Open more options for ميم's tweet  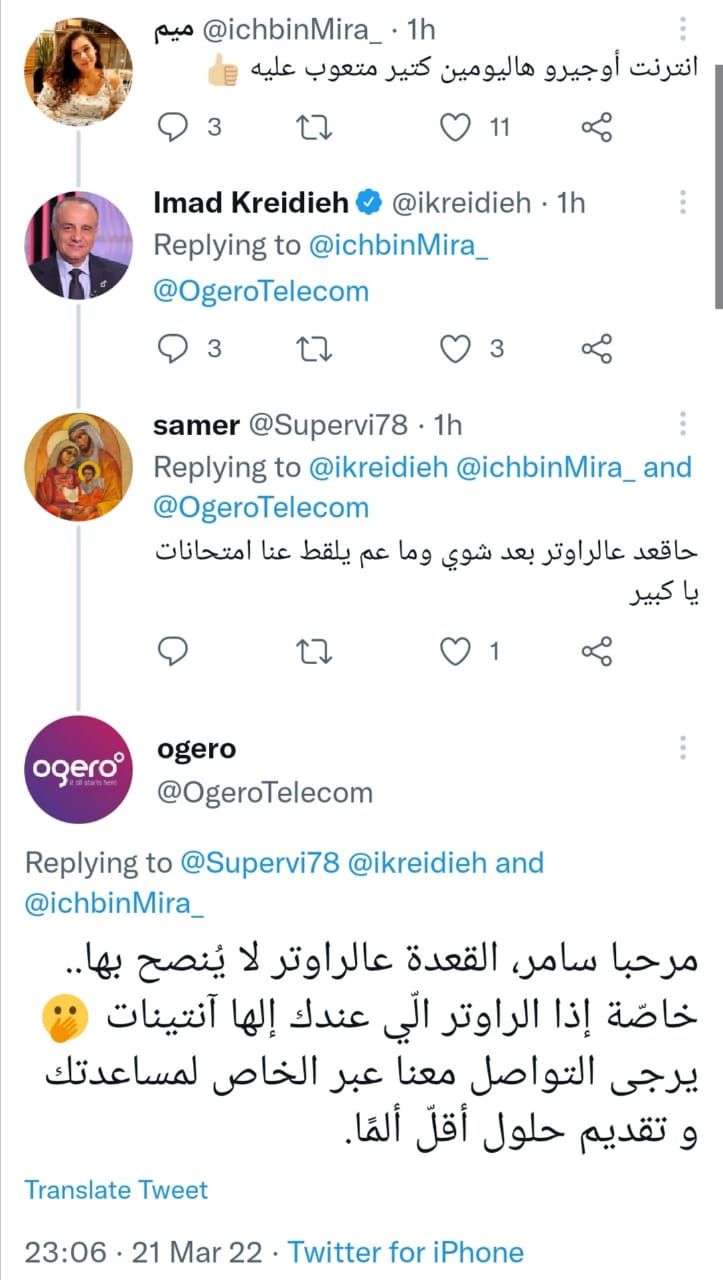(684, 32)
